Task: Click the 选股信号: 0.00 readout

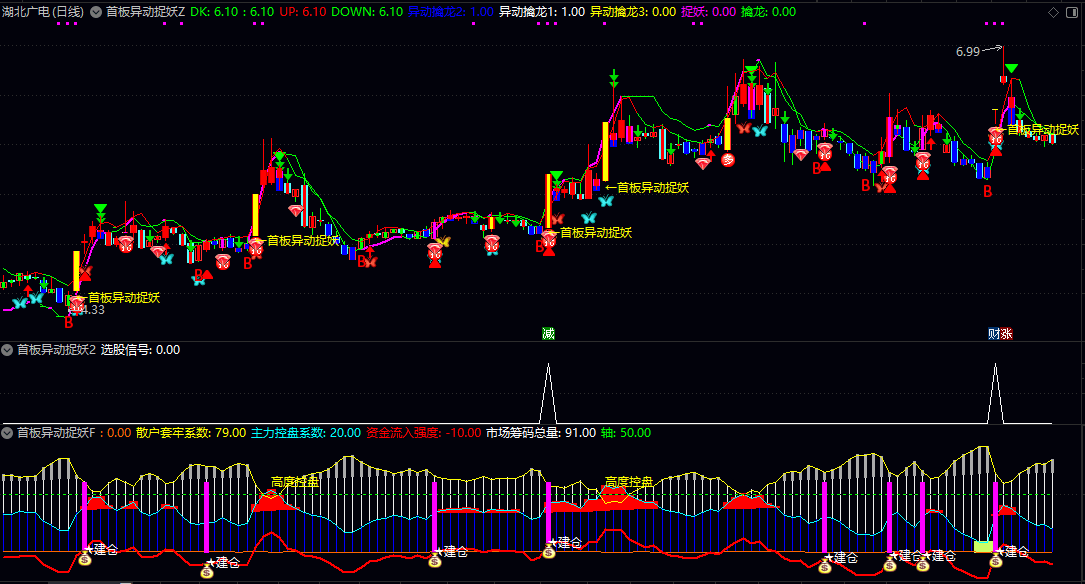Action: point(140,350)
